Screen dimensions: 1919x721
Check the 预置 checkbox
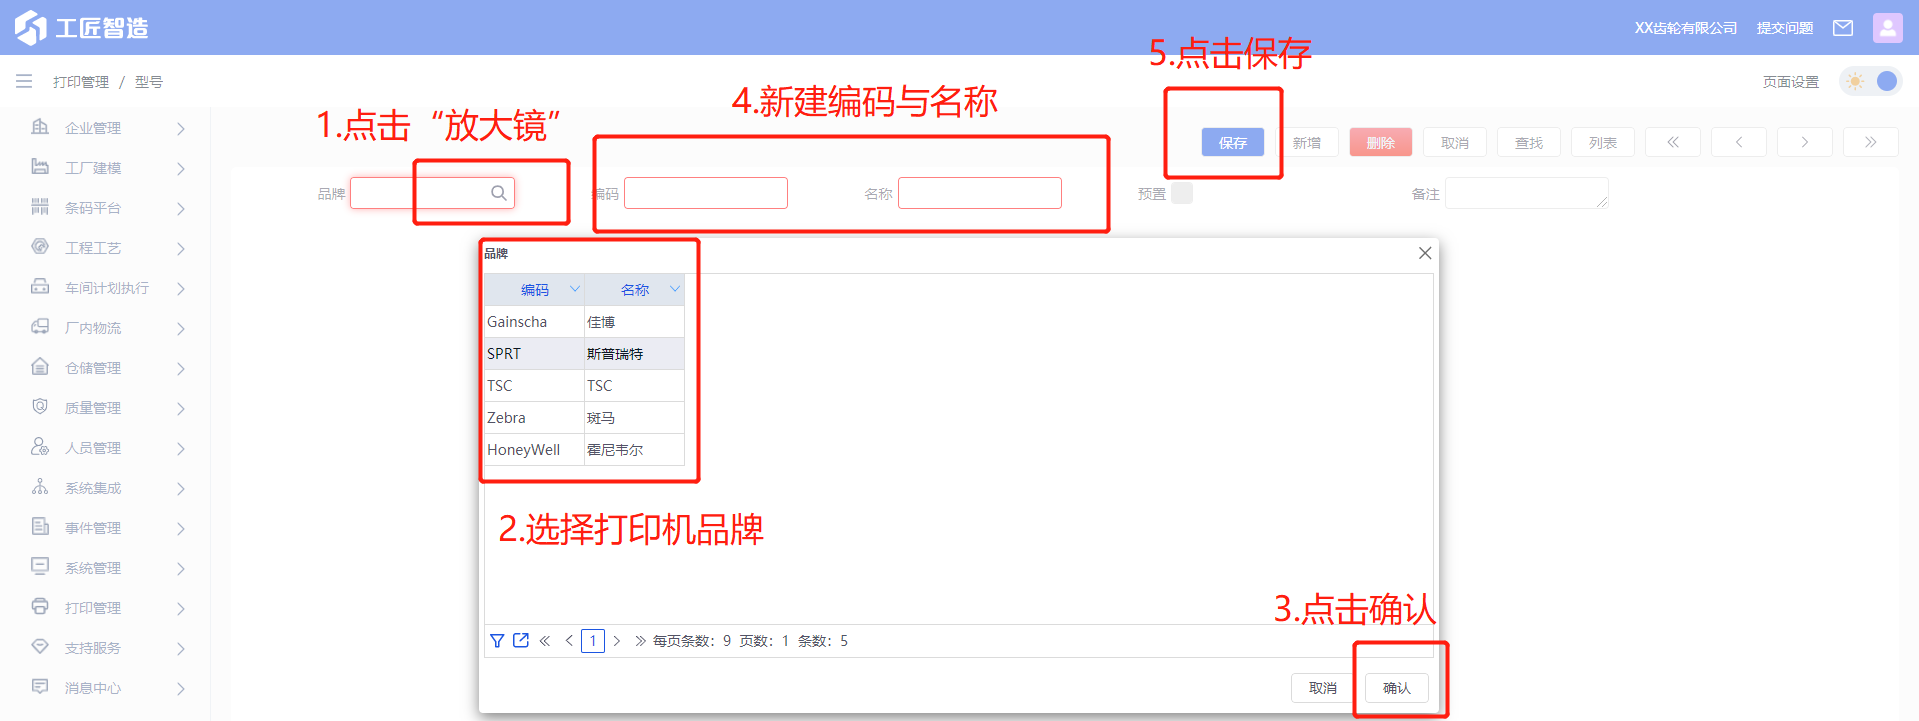coord(1182,193)
